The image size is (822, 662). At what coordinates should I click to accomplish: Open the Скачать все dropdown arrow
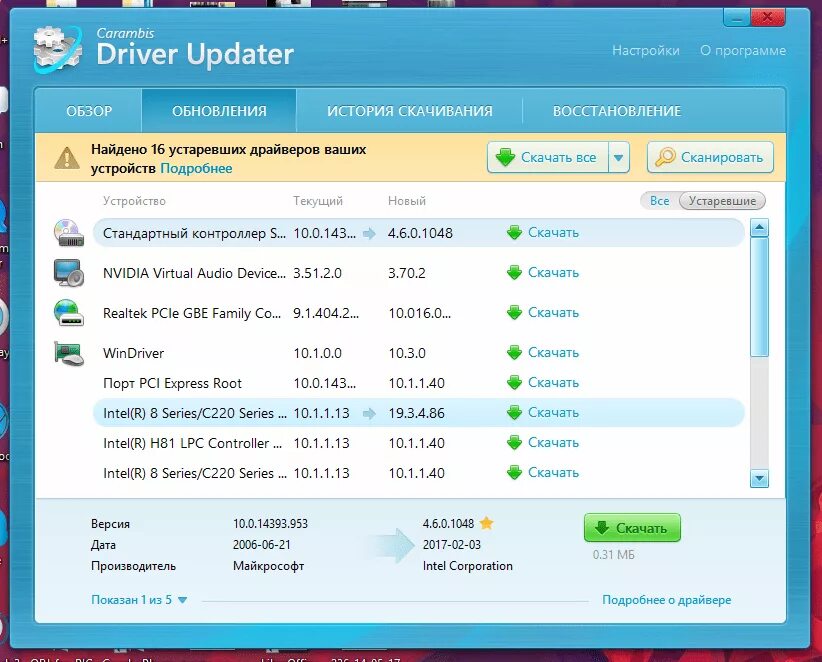[x=619, y=157]
